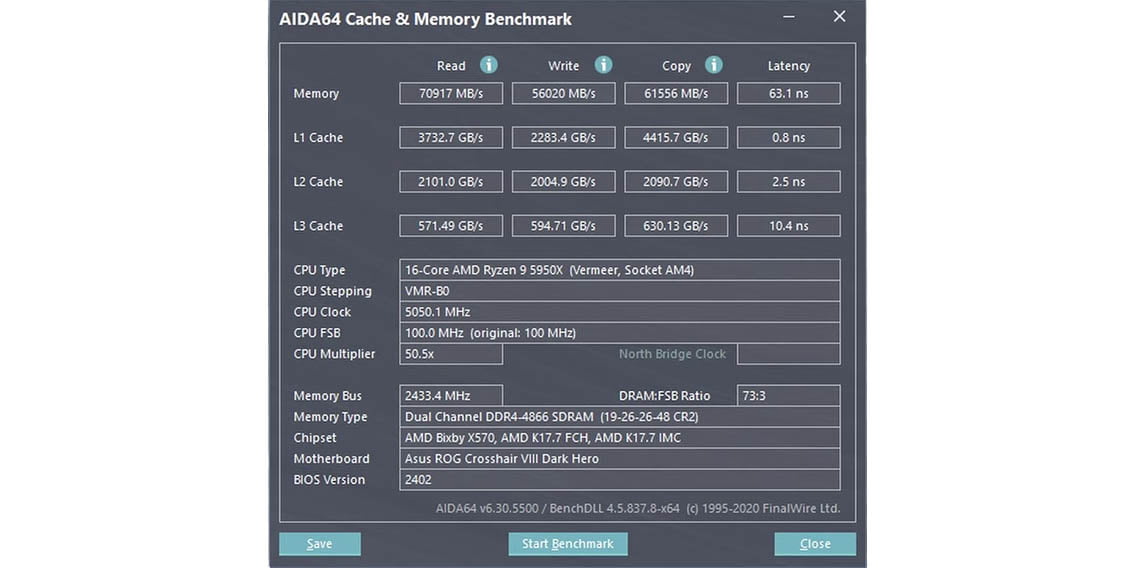The image size is (1136, 568).
Task: Click the CPU Clock label
Action: [322, 312]
